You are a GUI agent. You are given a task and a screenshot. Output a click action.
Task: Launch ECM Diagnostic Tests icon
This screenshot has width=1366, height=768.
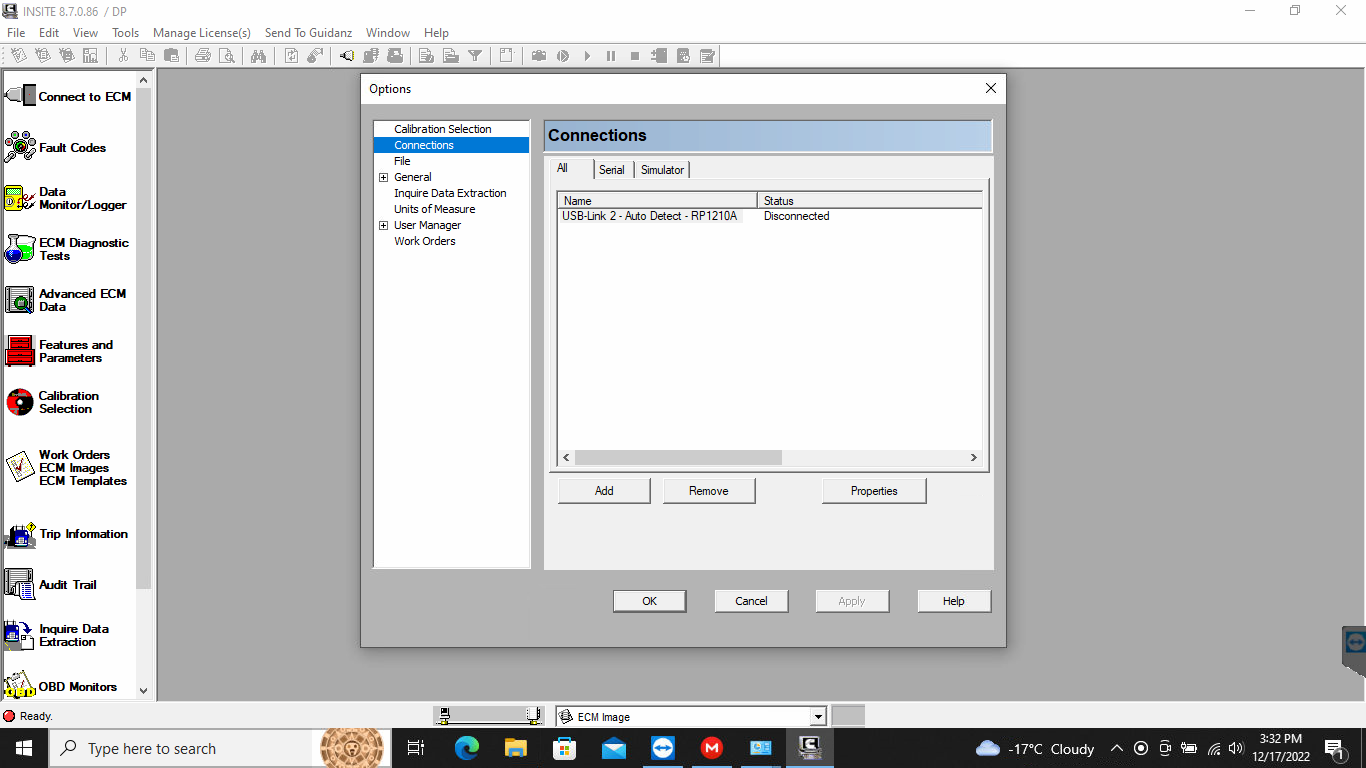coord(67,249)
